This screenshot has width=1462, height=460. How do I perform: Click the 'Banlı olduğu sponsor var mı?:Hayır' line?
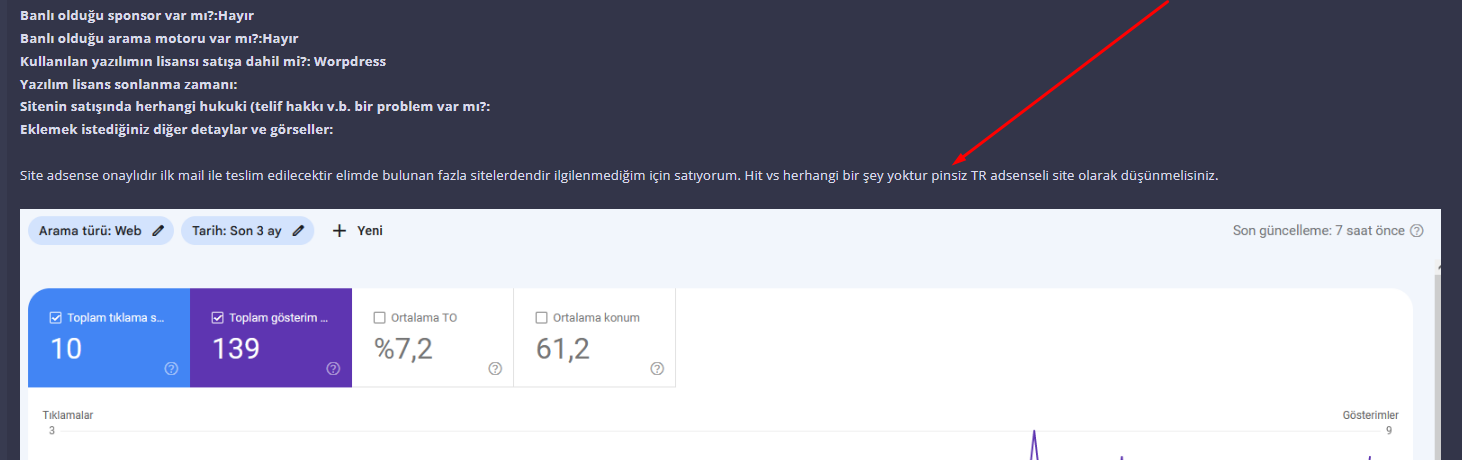(x=137, y=15)
